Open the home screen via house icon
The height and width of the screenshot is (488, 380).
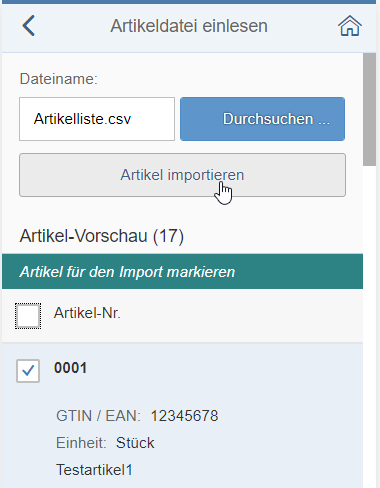[x=350, y=26]
